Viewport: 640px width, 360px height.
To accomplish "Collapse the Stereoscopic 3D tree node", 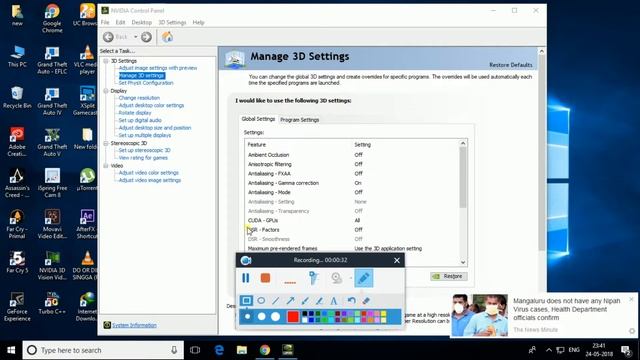I will coord(106,143).
